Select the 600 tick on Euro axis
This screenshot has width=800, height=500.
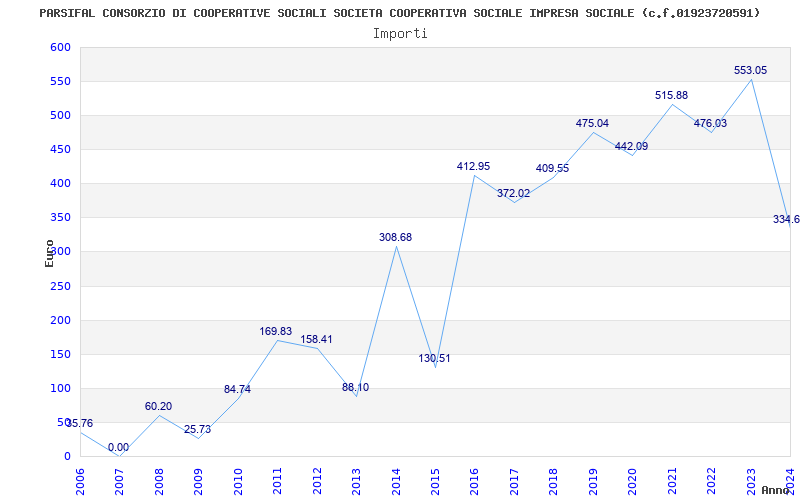click(x=60, y=47)
